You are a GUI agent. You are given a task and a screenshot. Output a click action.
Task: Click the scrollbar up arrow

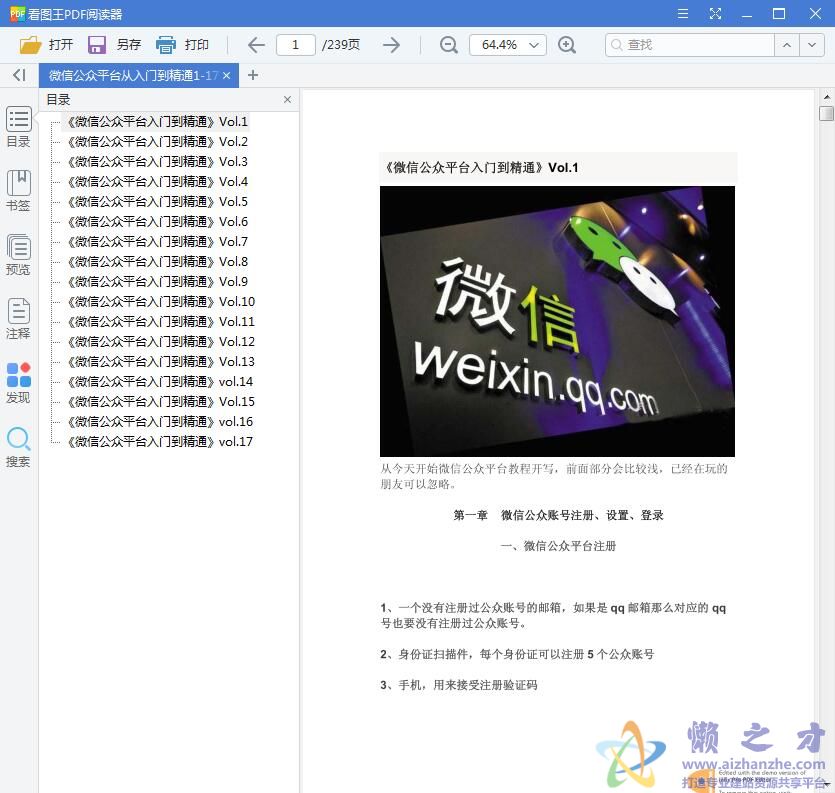tap(826, 96)
